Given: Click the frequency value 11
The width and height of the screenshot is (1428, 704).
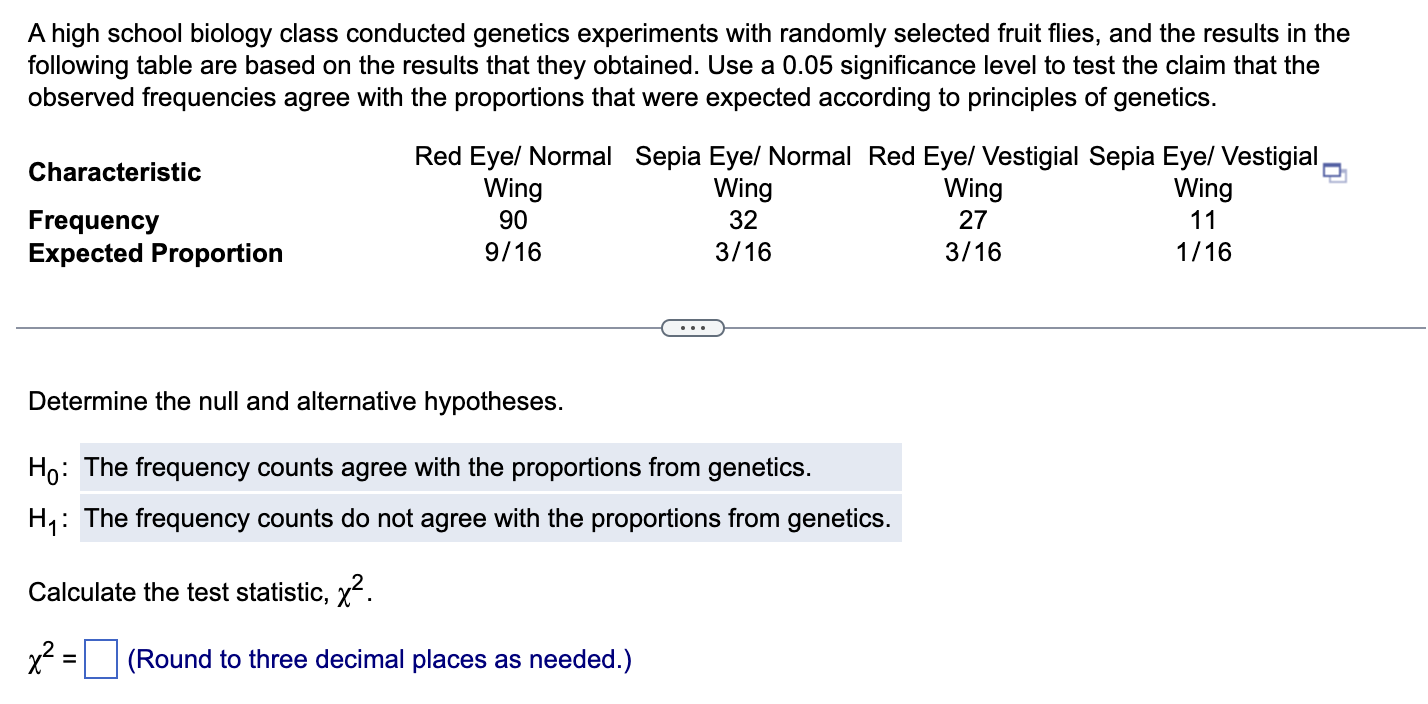Looking at the screenshot, I should pos(1203,220).
